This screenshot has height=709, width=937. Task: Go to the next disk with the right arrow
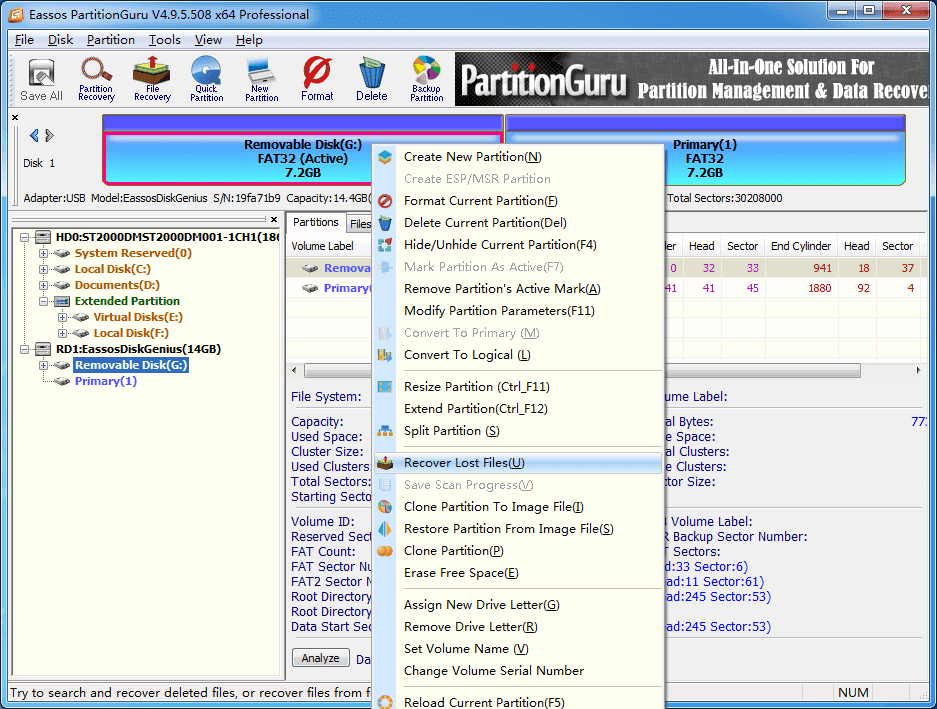tap(50, 136)
